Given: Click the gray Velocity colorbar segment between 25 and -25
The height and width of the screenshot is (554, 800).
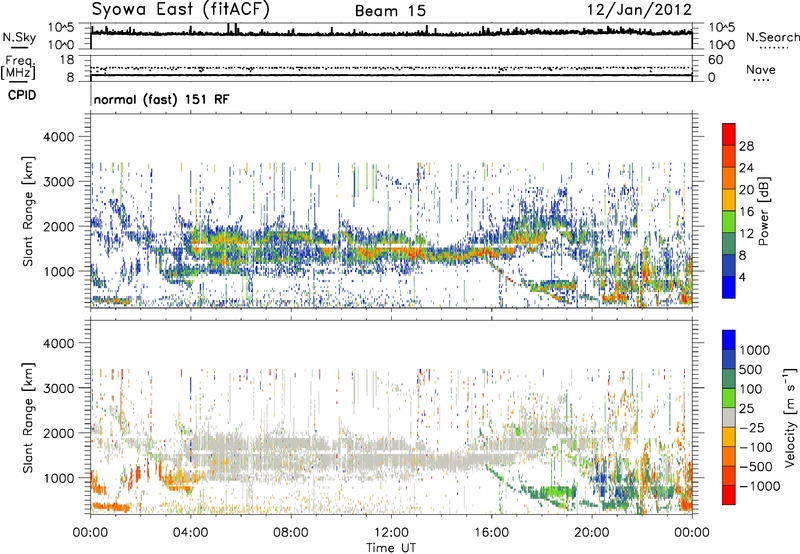Looking at the screenshot, I should [729, 417].
